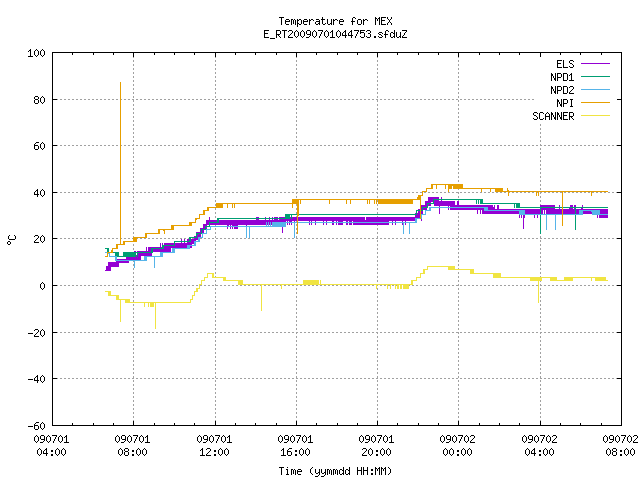Click the x-axis label 090701 20:00
This screenshot has width=640, height=480.
(377, 446)
